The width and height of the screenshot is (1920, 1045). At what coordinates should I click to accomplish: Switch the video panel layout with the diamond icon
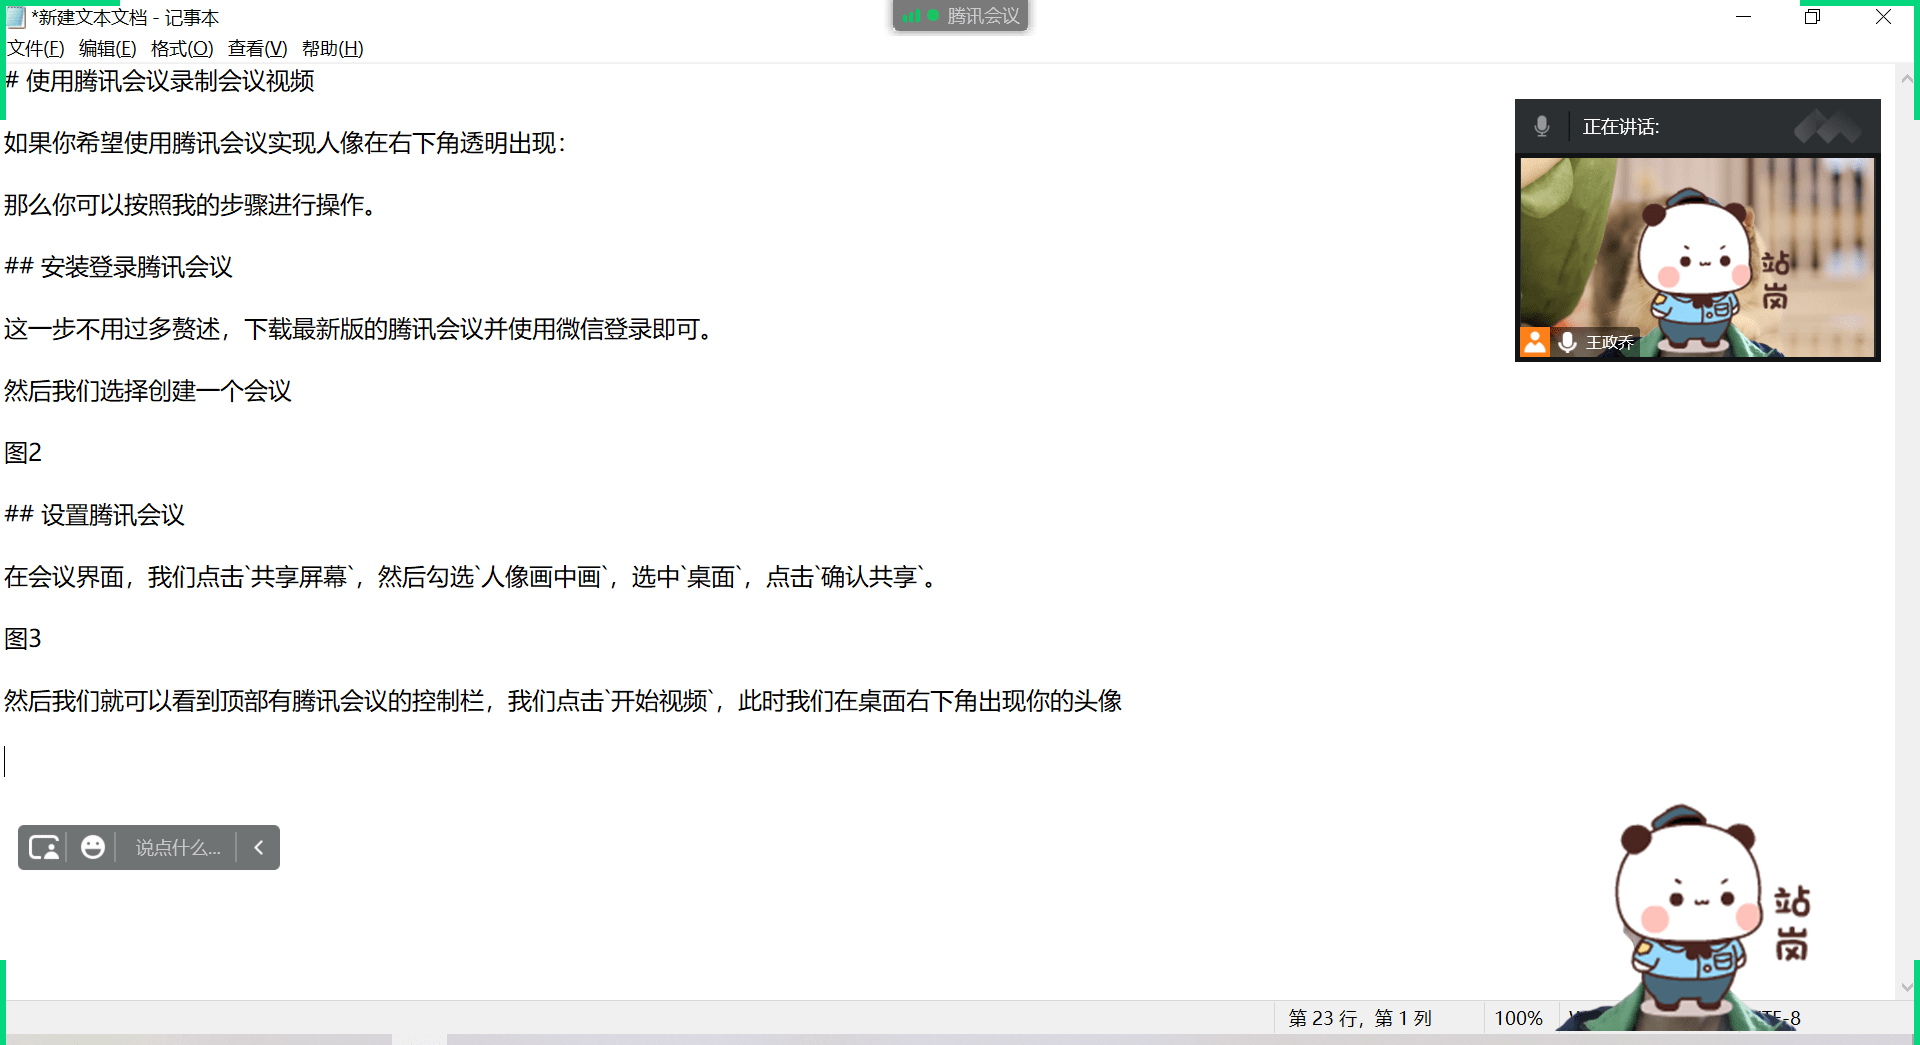(x=1827, y=127)
